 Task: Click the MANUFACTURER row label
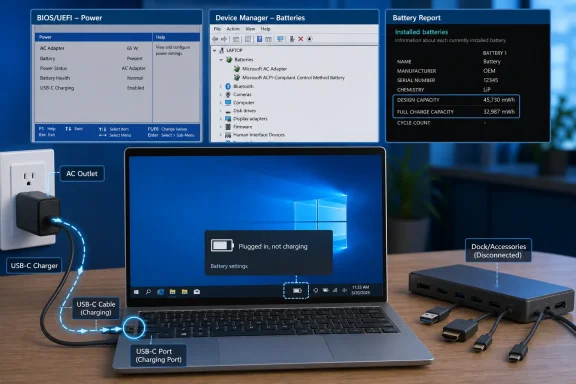point(416,71)
